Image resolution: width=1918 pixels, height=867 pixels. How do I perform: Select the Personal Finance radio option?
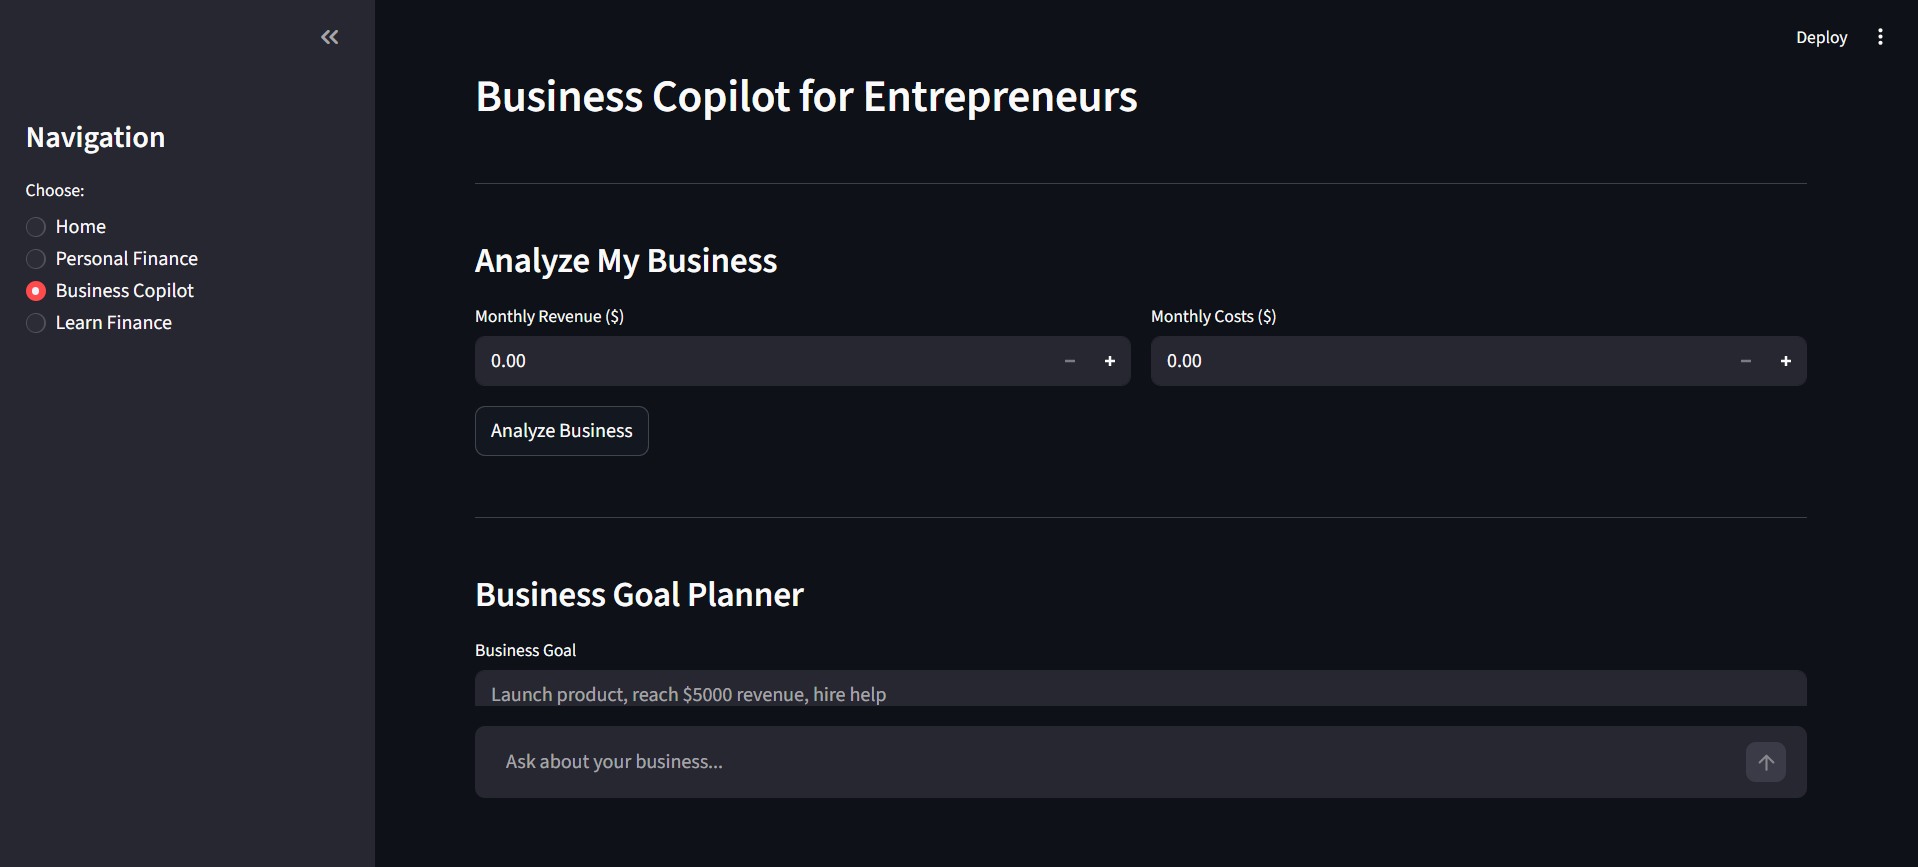tap(36, 259)
